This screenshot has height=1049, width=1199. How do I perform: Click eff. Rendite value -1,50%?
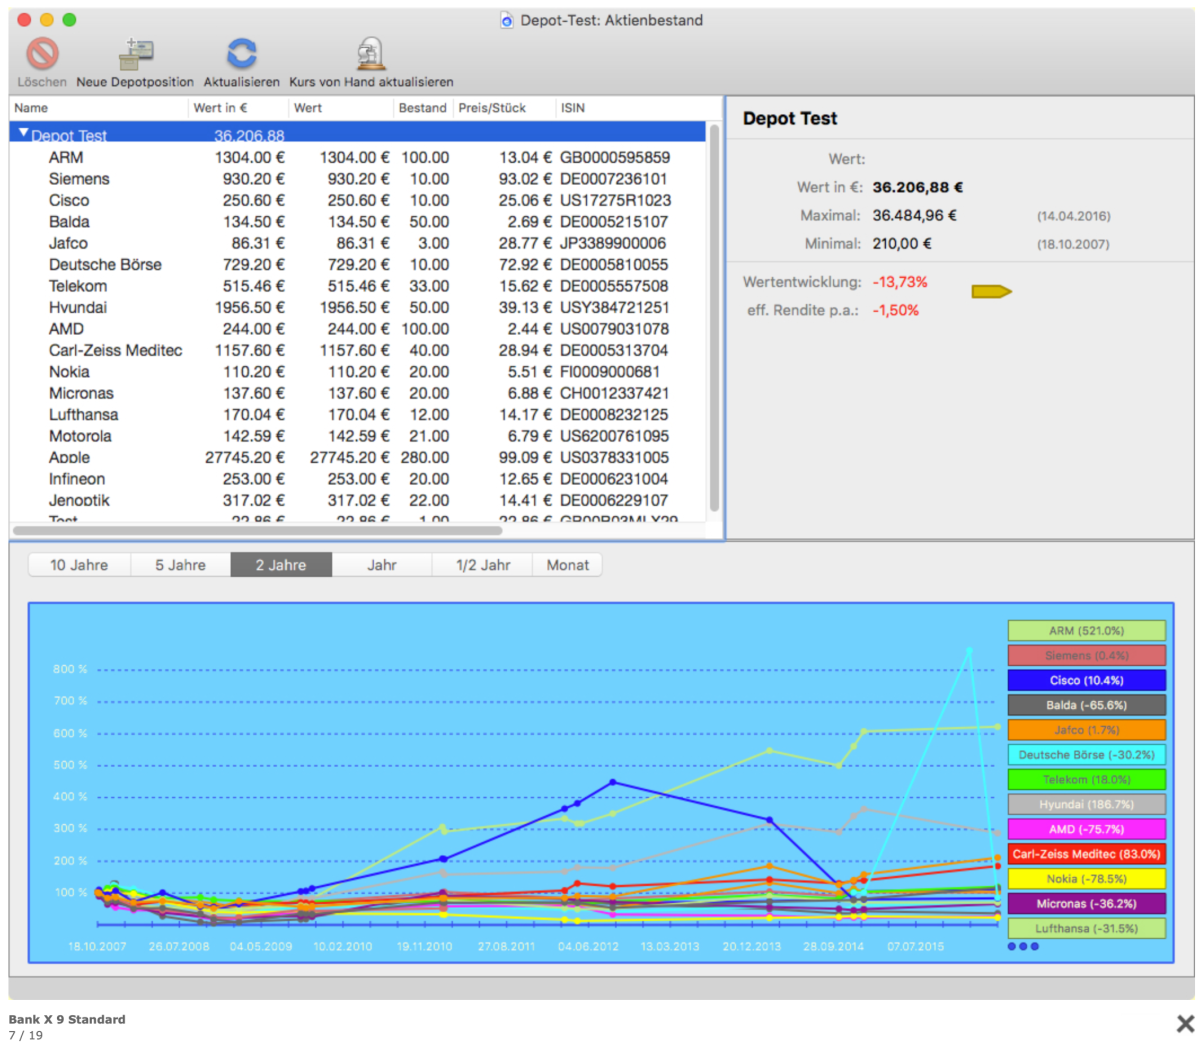(x=895, y=310)
